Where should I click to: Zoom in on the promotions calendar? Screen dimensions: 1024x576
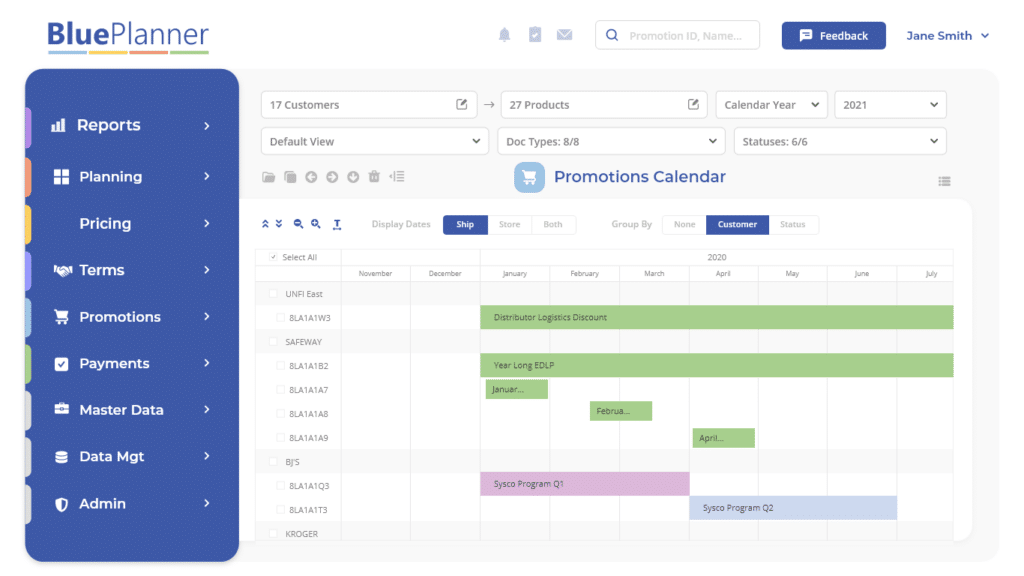point(316,224)
